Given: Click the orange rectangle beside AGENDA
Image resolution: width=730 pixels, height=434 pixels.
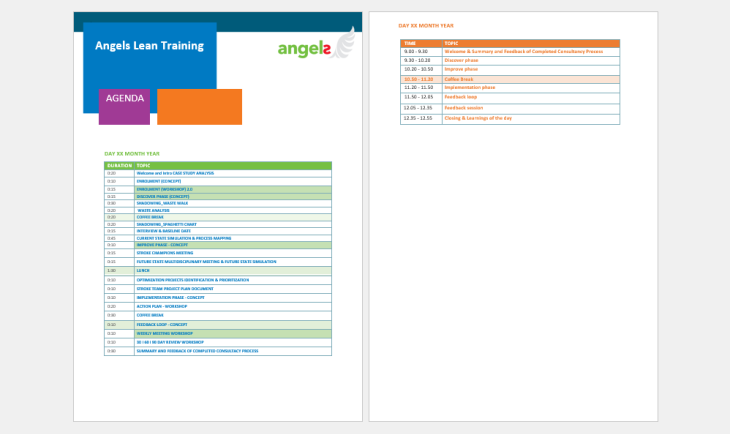Looking at the screenshot, I should [x=199, y=107].
